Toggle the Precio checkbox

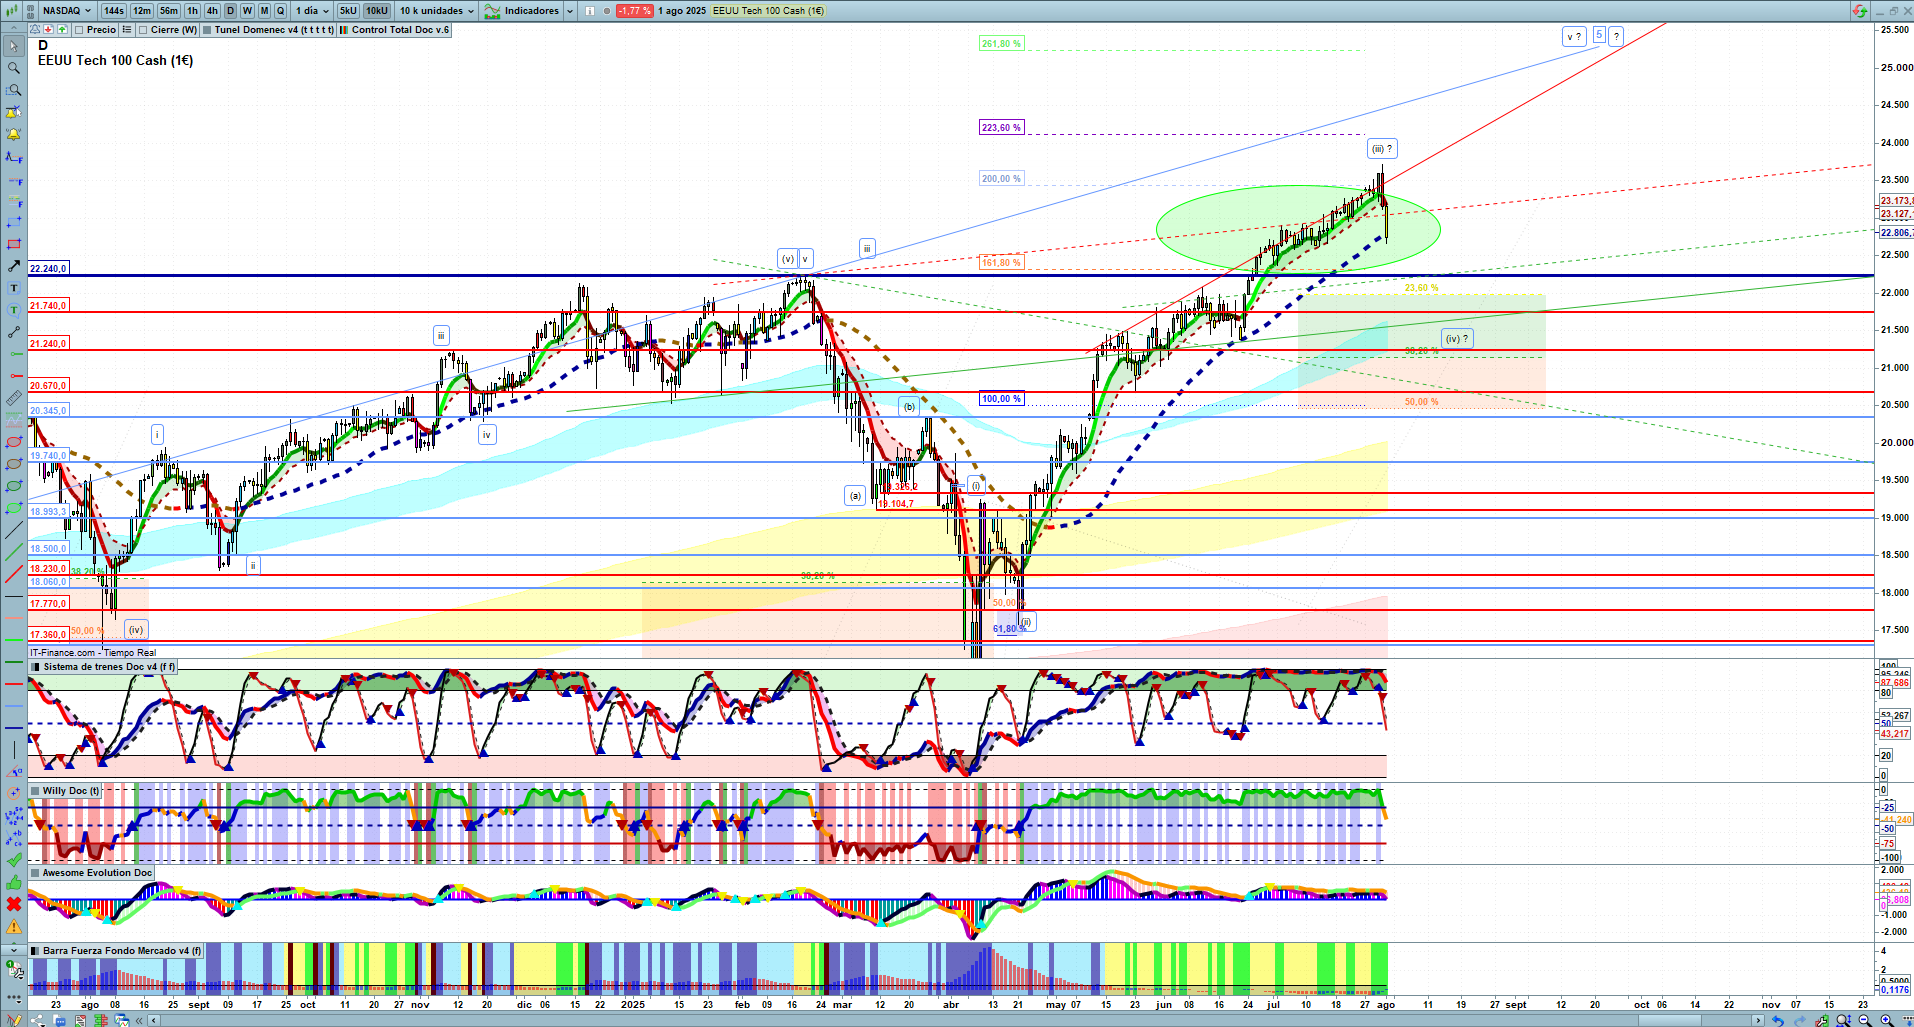(x=79, y=30)
